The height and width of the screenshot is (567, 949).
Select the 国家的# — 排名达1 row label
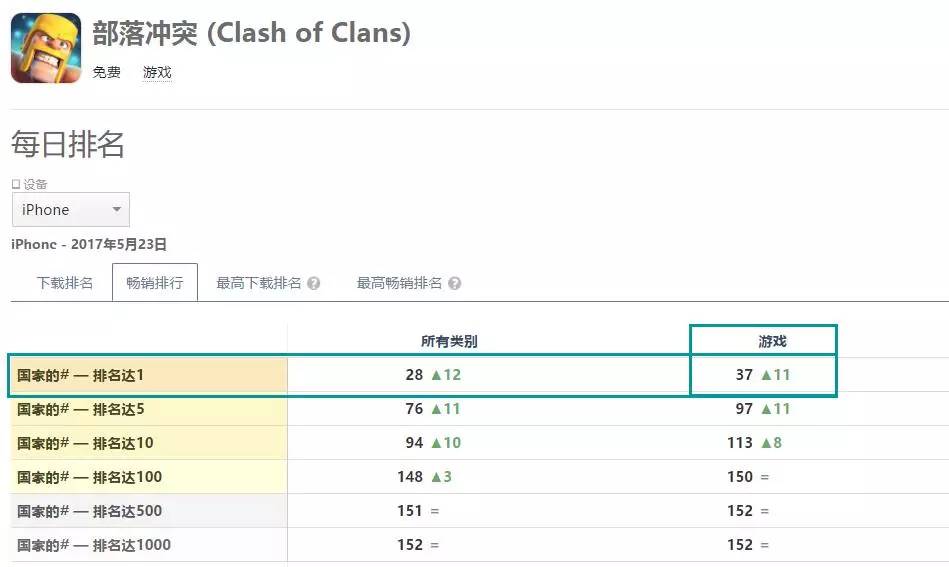click(x=81, y=375)
